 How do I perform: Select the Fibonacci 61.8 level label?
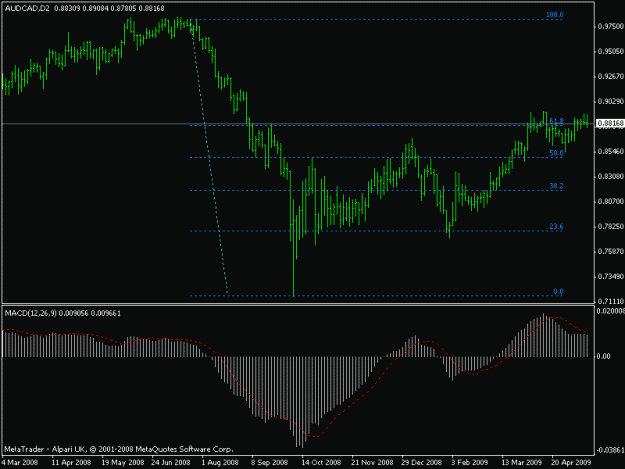pos(556,121)
